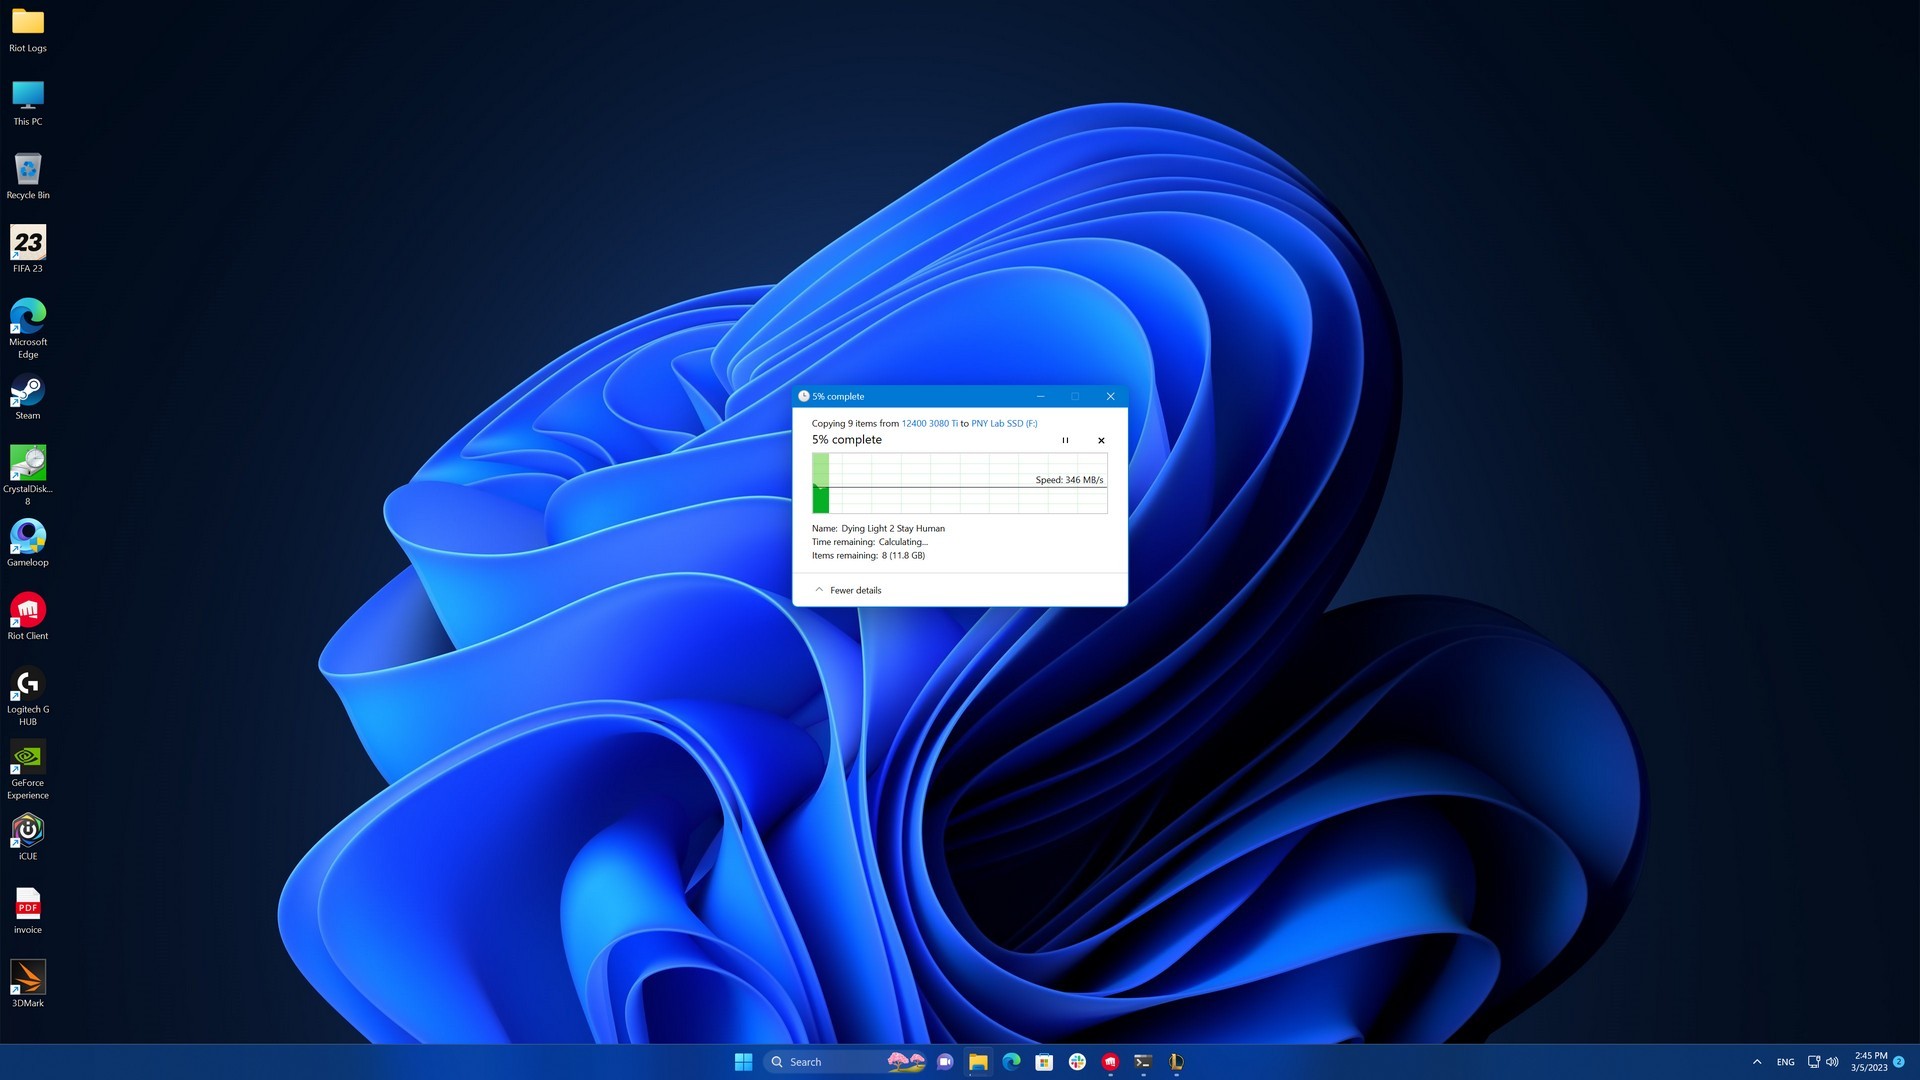This screenshot has width=1920, height=1080.
Task: Collapse the dialog with Fewer details
Action: 848,590
